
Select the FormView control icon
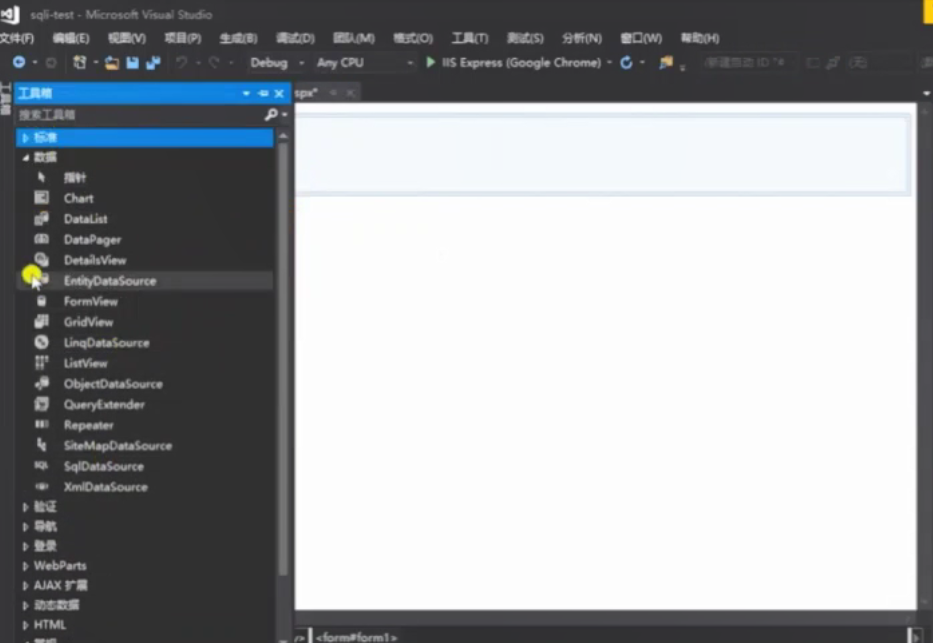(41, 301)
